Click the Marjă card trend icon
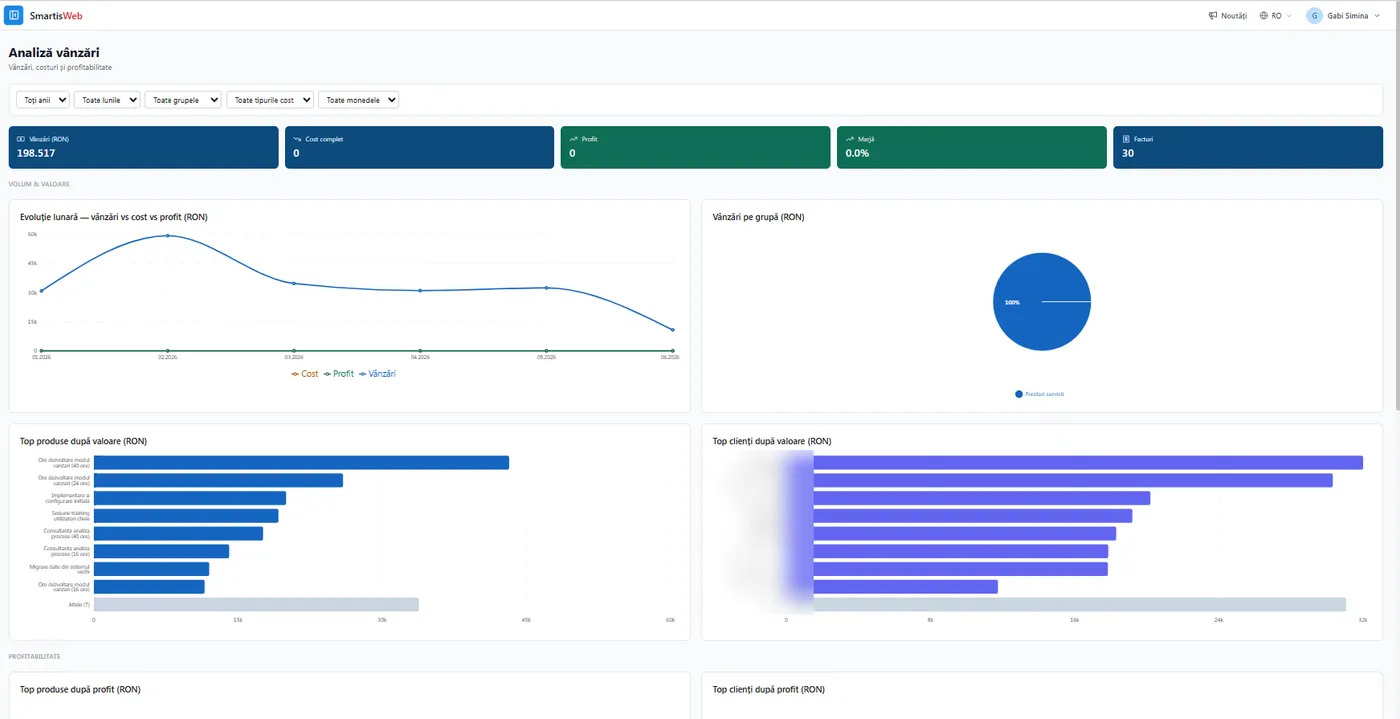Screen dimensions: 1400x719 coord(849,139)
